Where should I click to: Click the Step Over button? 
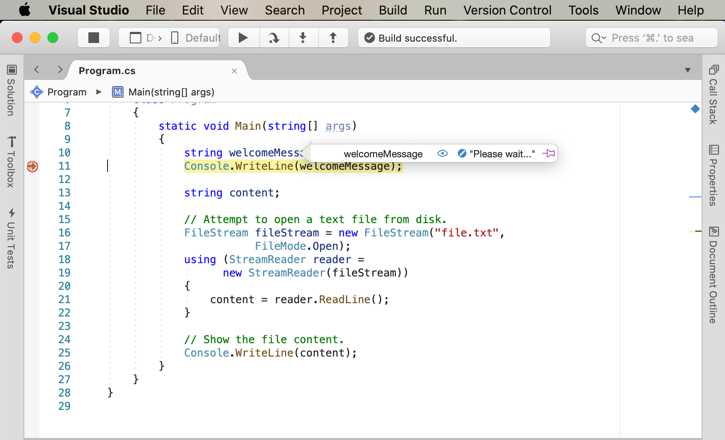(x=273, y=37)
